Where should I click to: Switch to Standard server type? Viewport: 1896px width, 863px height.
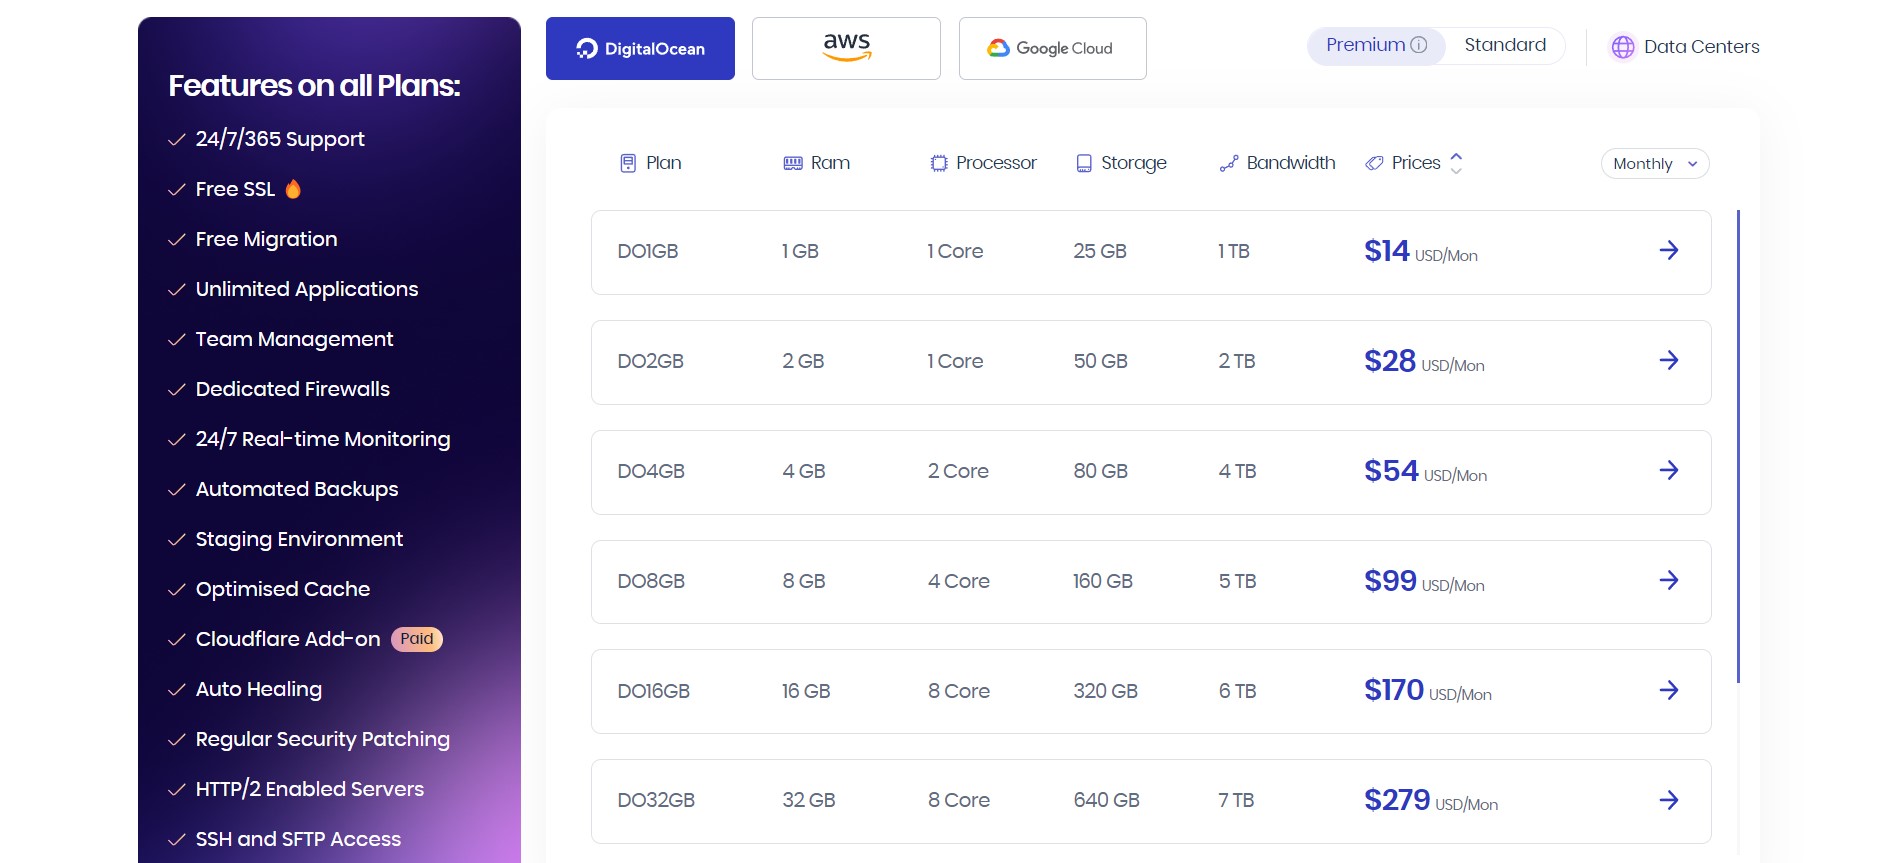pos(1504,45)
